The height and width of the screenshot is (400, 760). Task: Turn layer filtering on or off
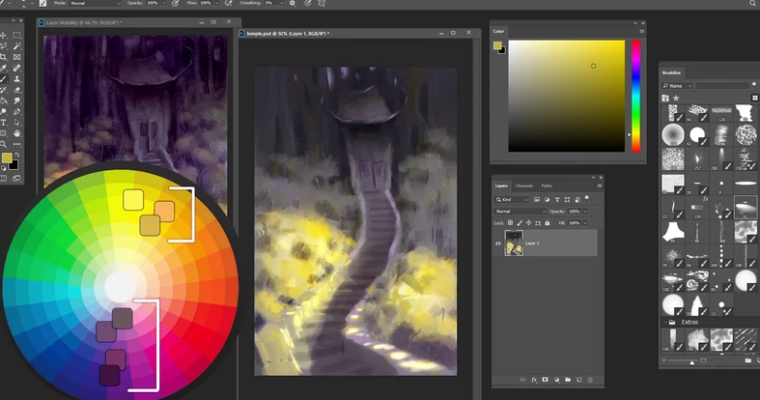point(587,198)
